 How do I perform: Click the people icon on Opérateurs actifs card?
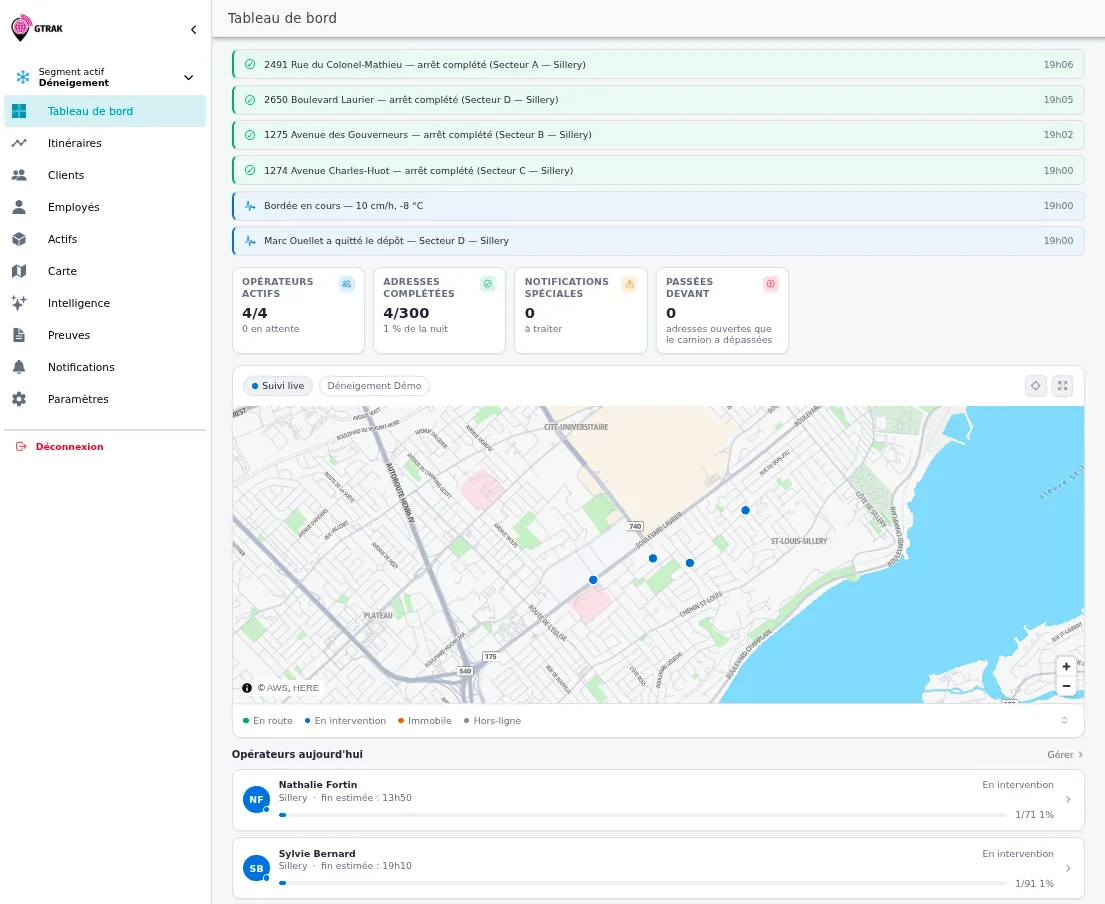tap(346, 284)
